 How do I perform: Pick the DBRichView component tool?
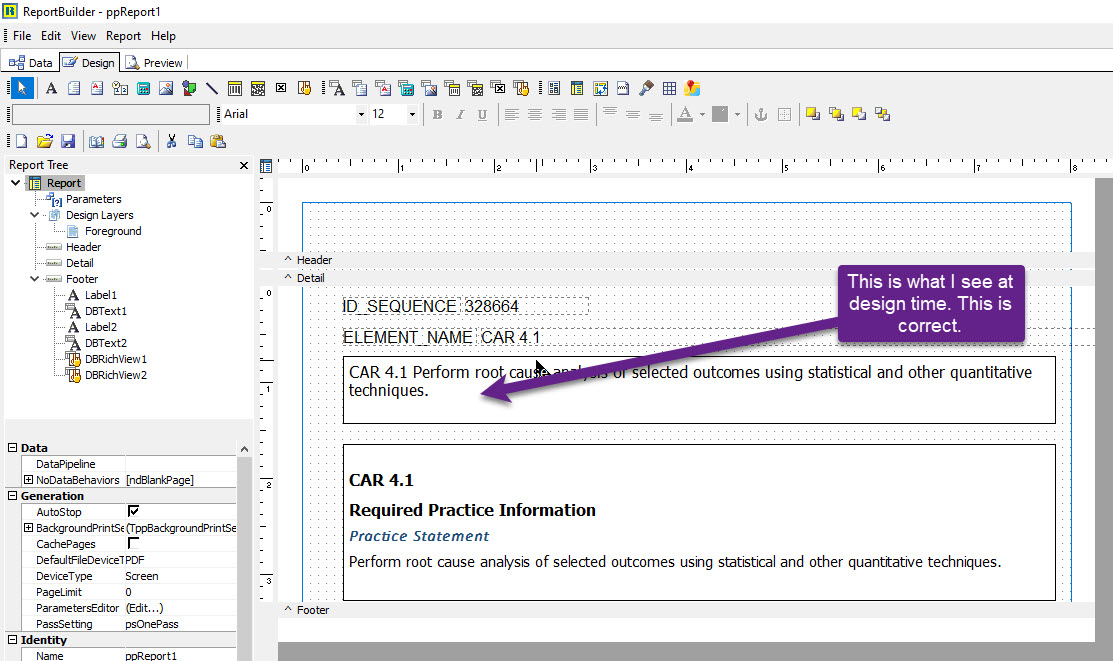pyautogui.click(x=521, y=88)
